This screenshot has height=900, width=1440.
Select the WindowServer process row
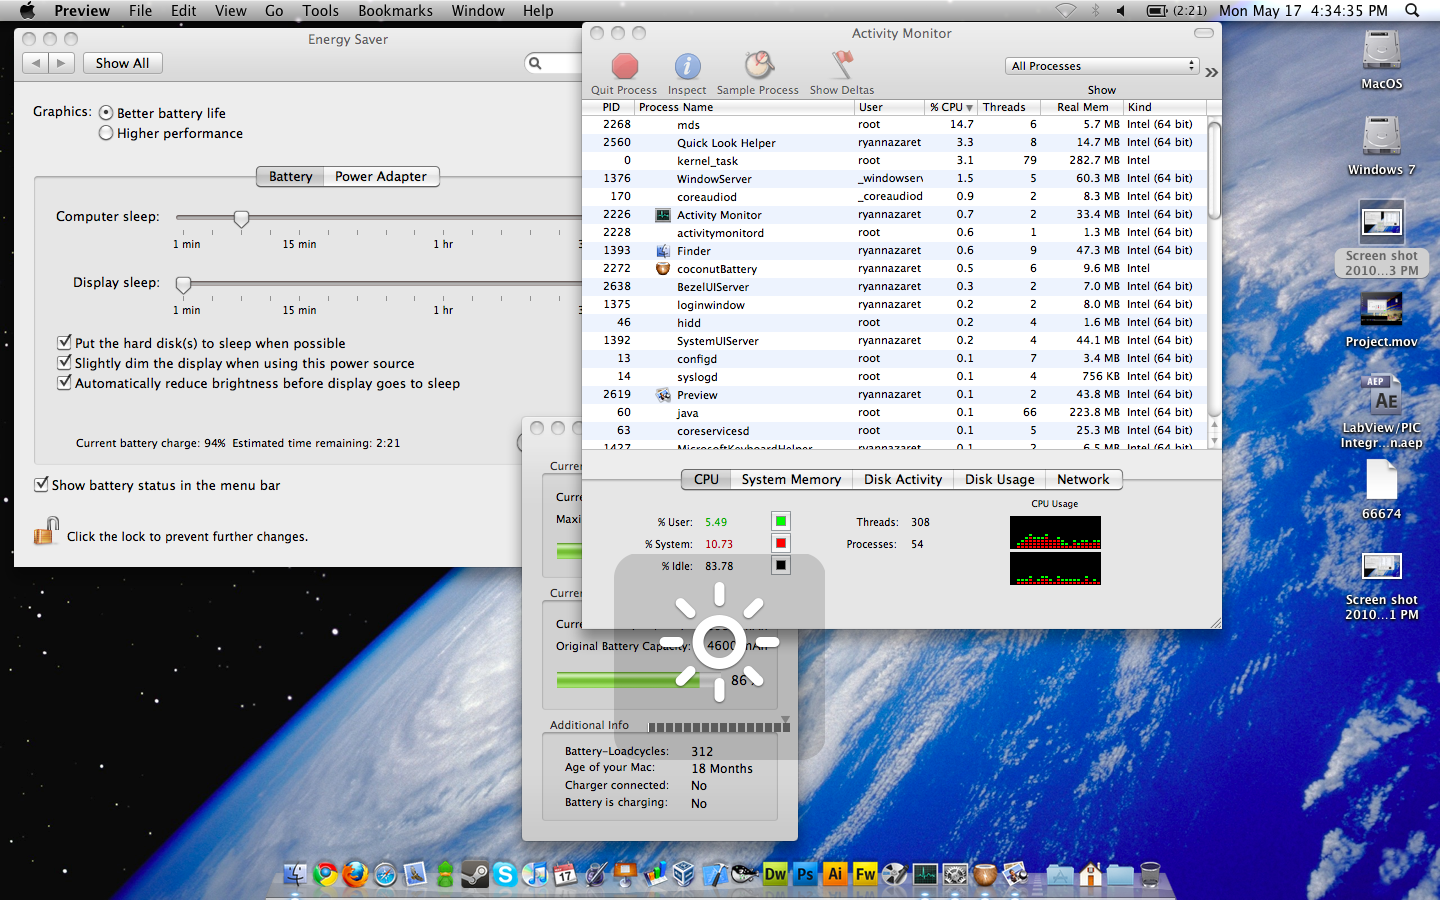(895, 178)
